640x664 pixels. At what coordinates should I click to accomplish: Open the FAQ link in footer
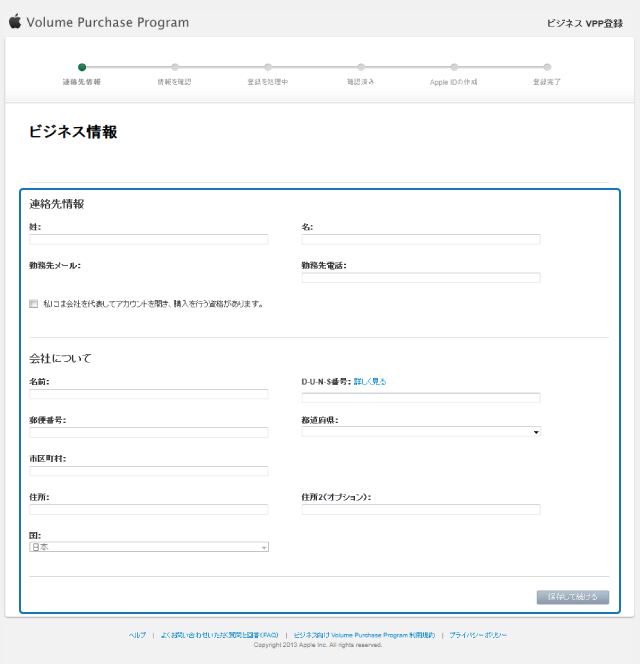219,635
